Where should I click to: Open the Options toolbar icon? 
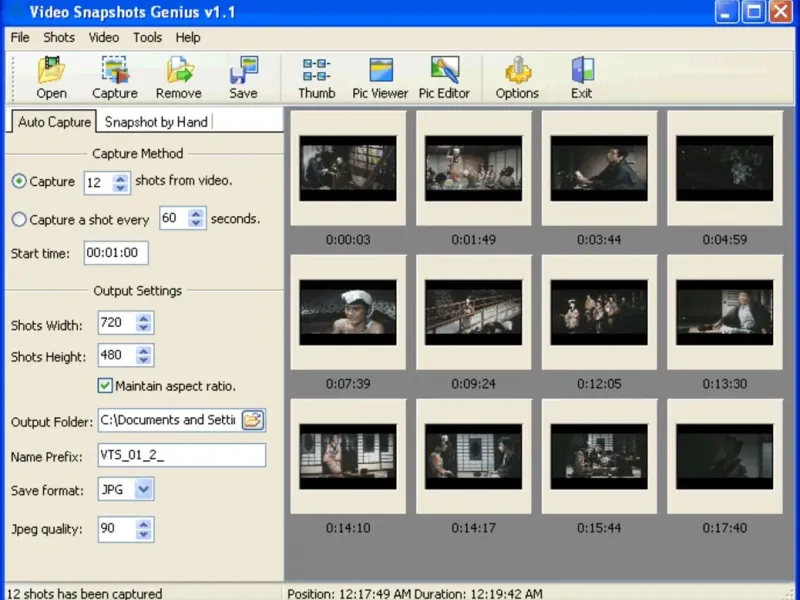click(x=517, y=78)
